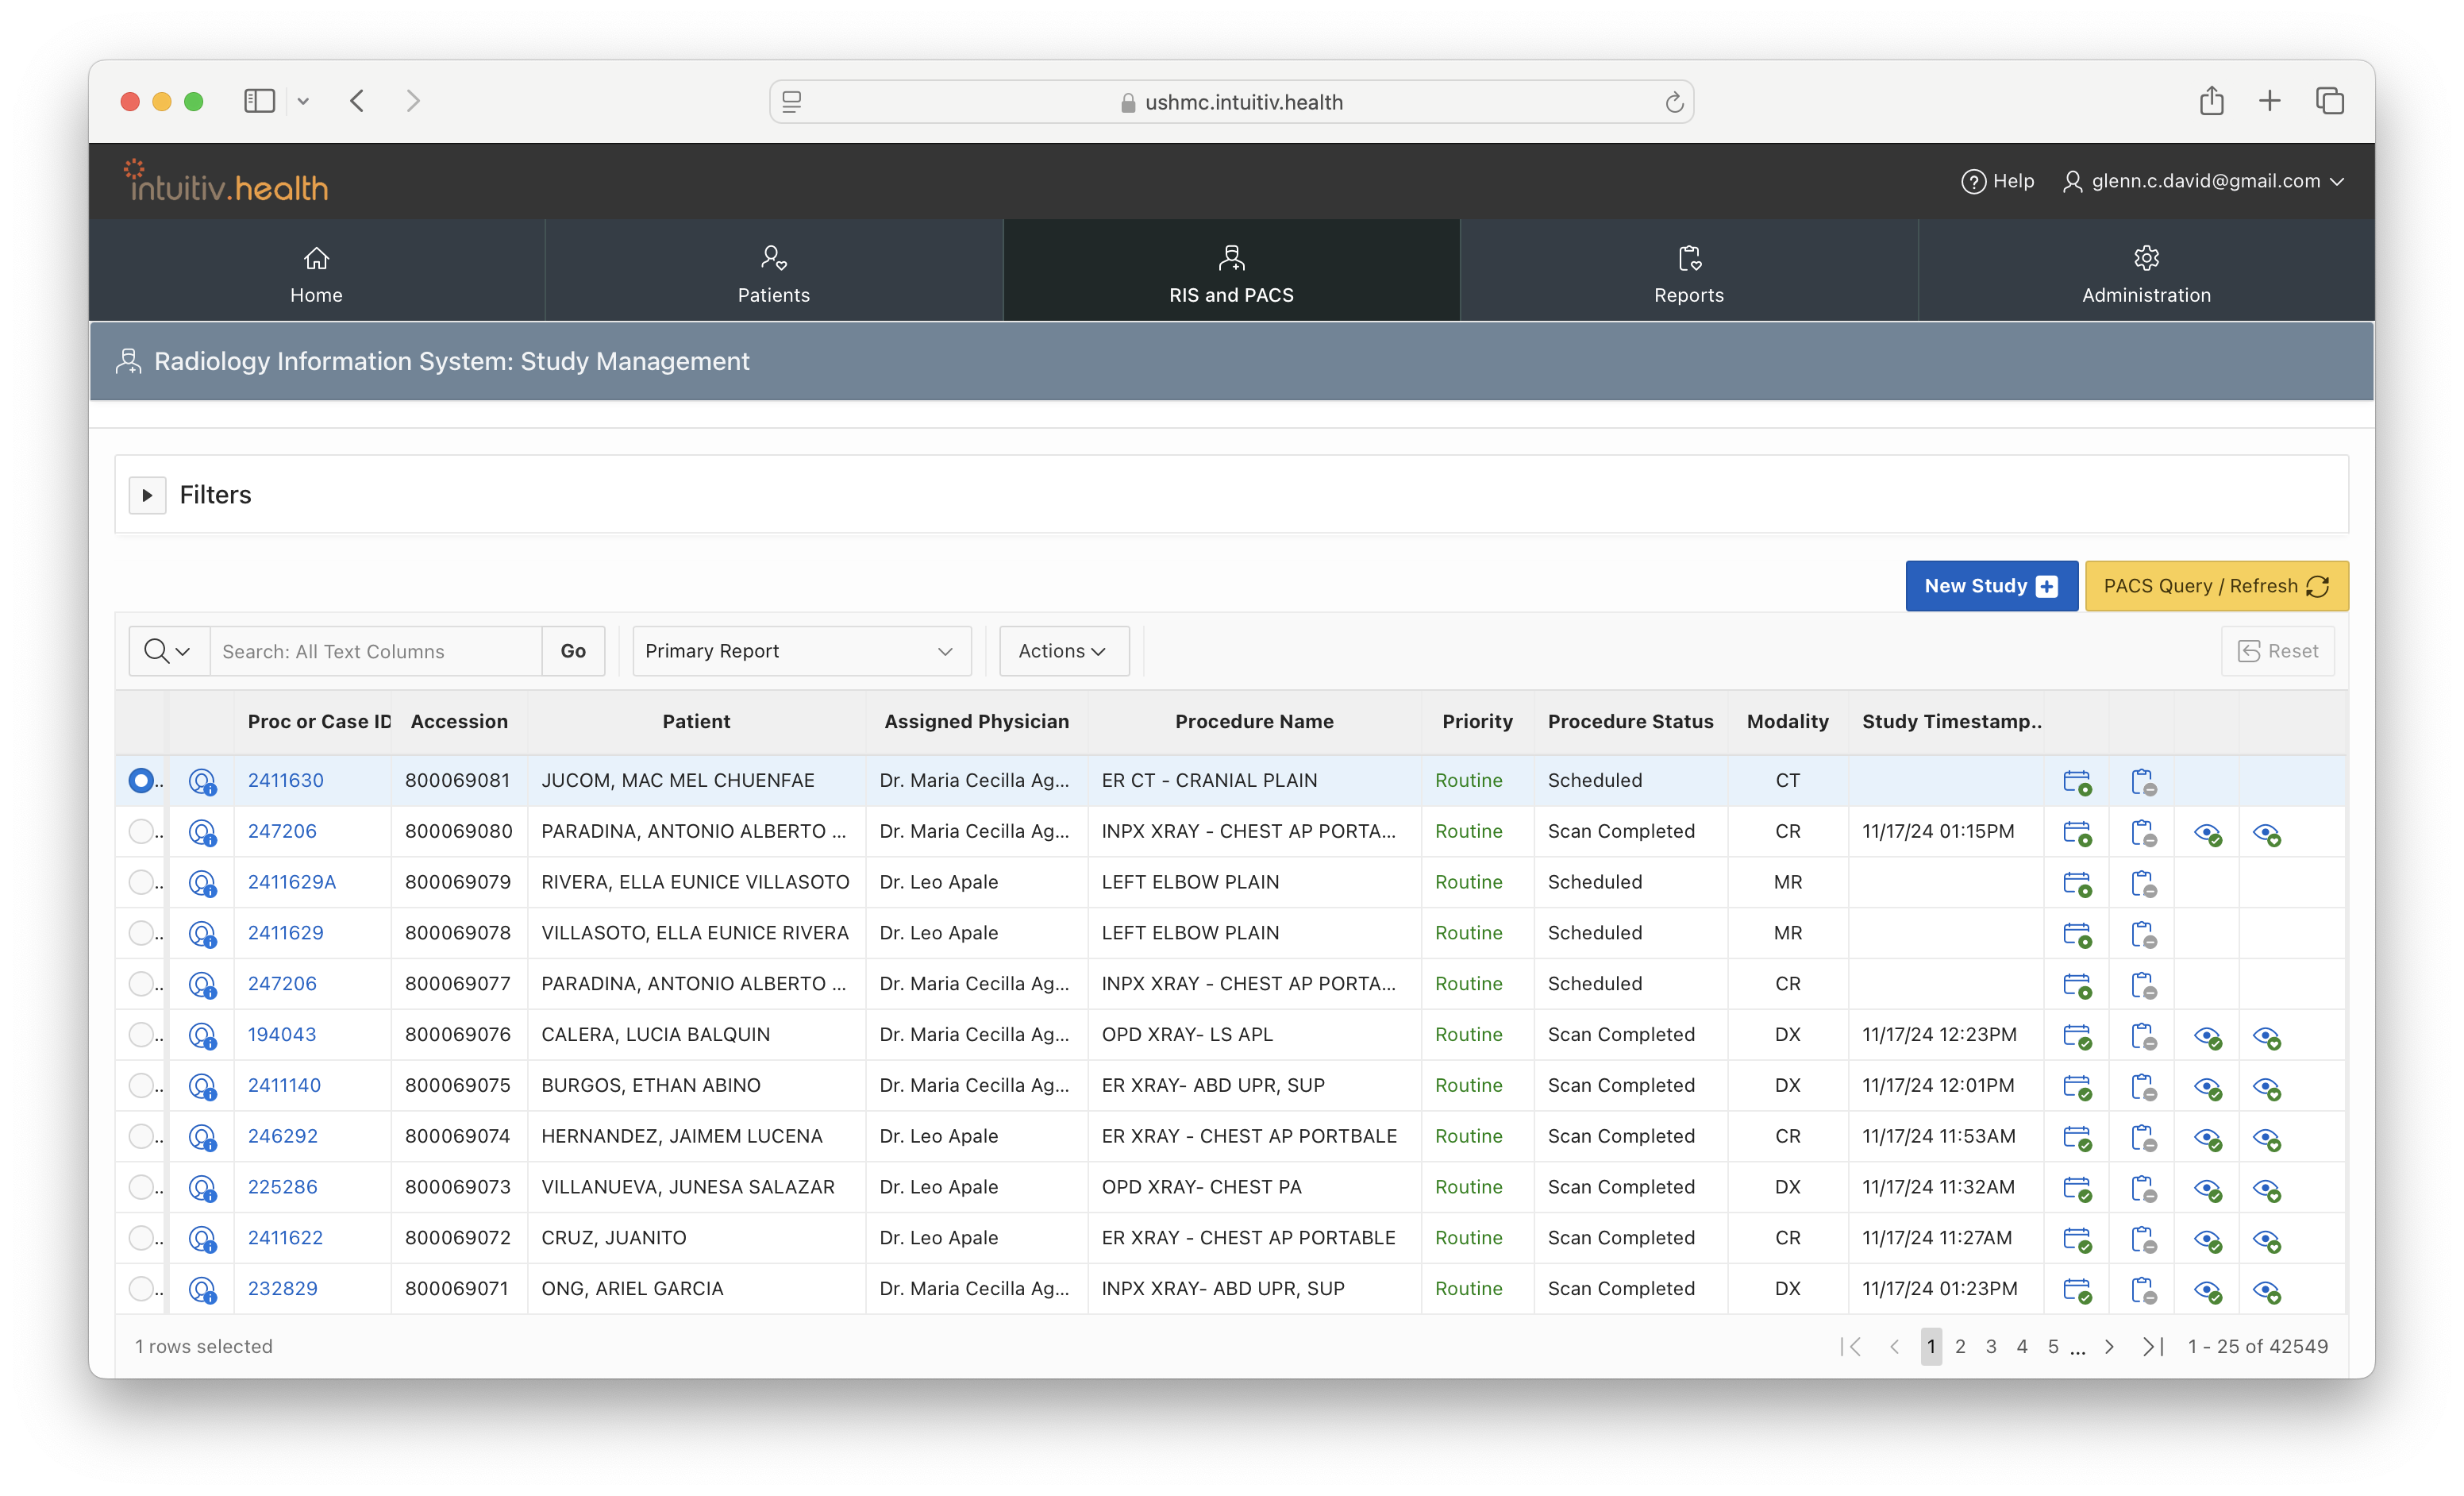
Task: Click the patient info icon for HERNANDEZ row
Action: (202, 1137)
